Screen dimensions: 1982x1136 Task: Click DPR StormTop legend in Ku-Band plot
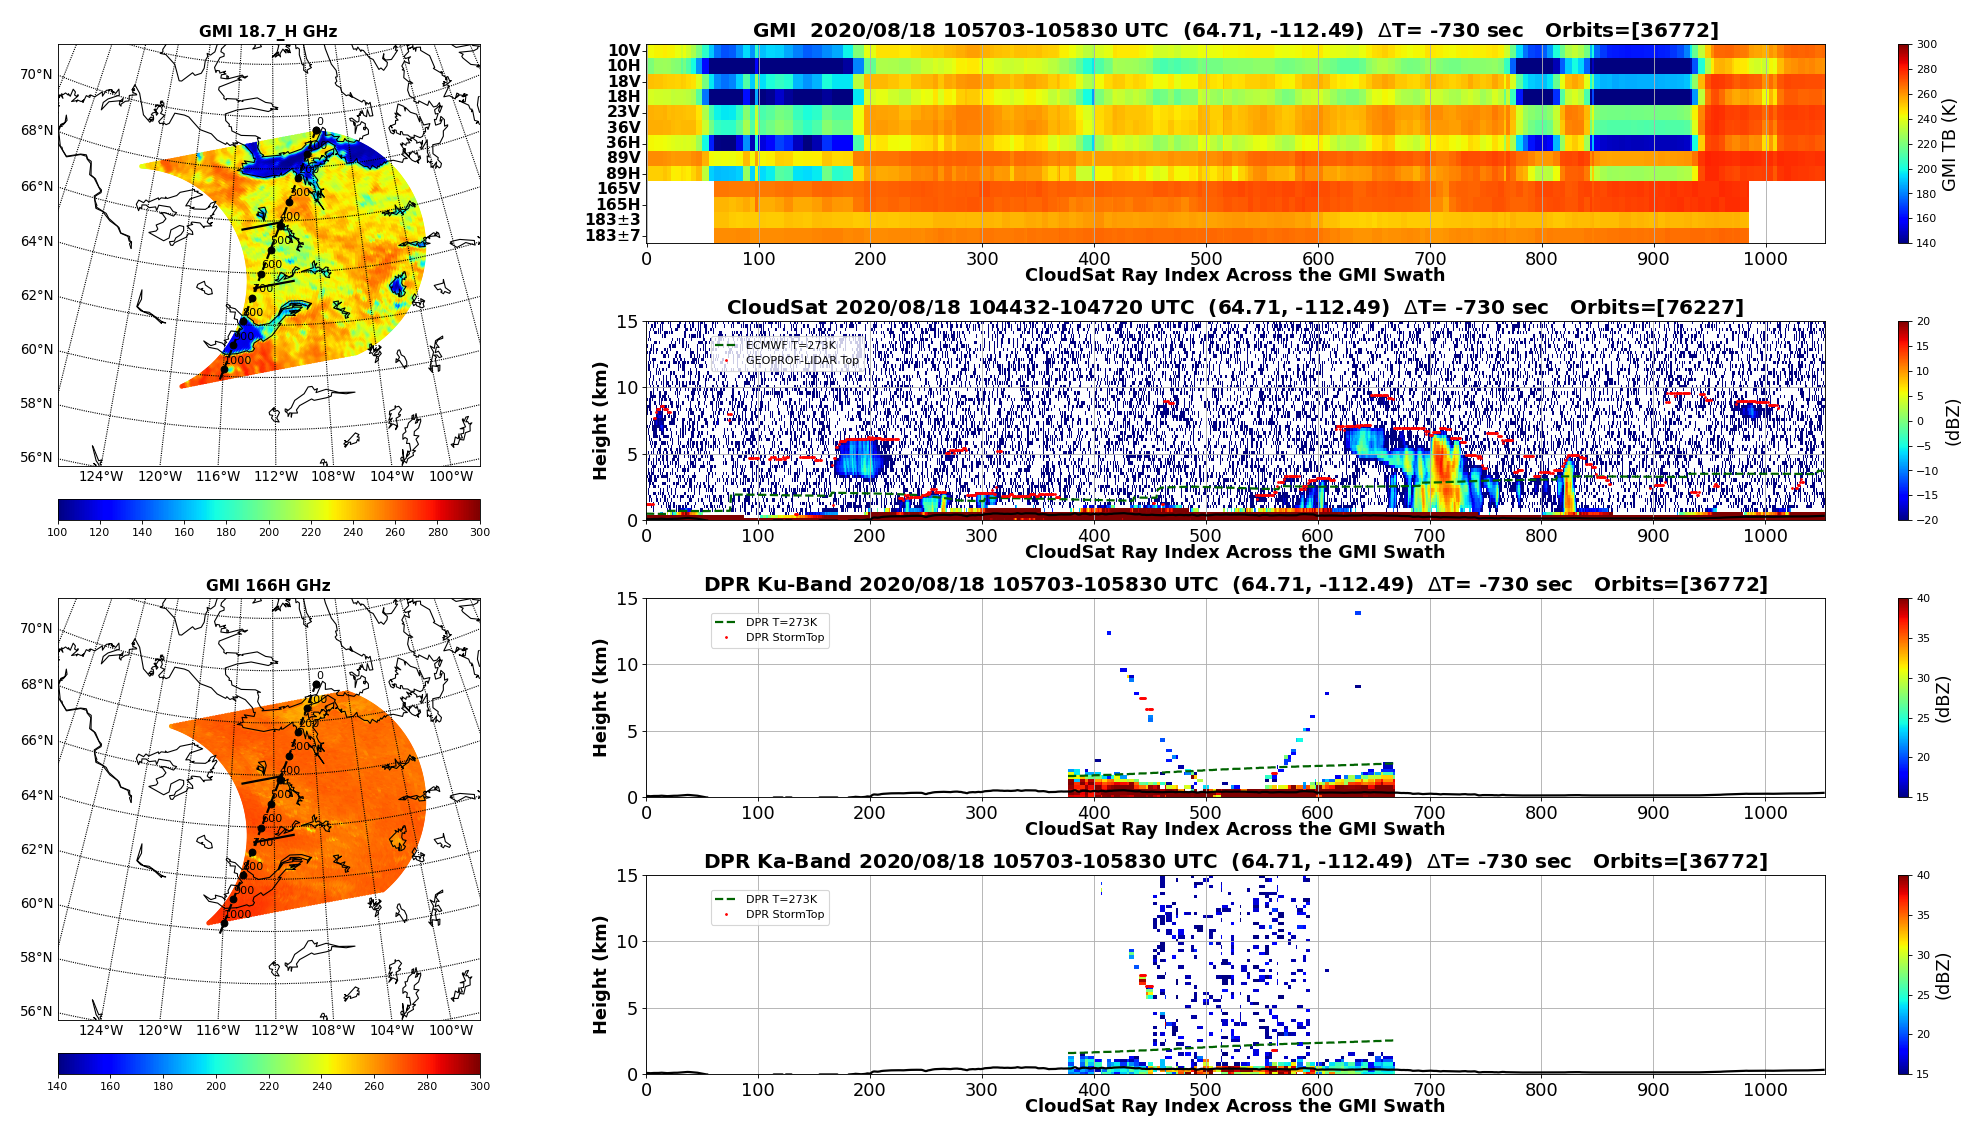785,638
